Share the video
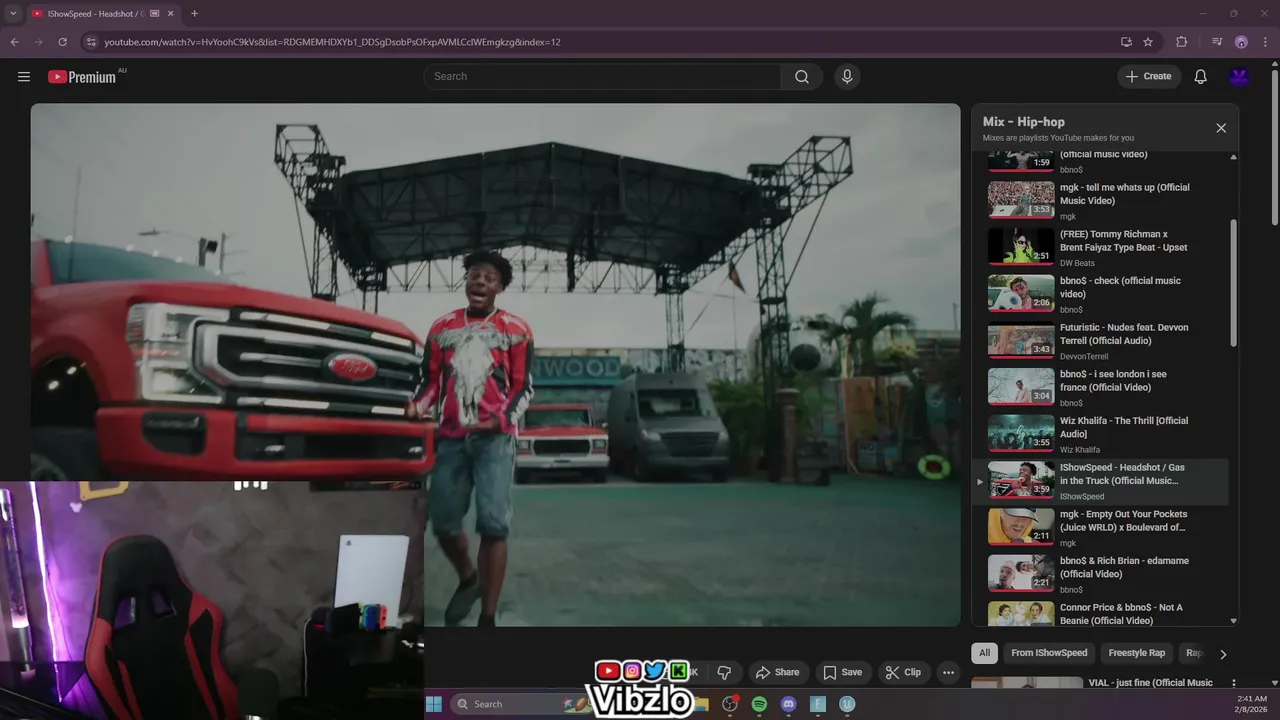The image size is (1280, 720). [x=777, y=672]
